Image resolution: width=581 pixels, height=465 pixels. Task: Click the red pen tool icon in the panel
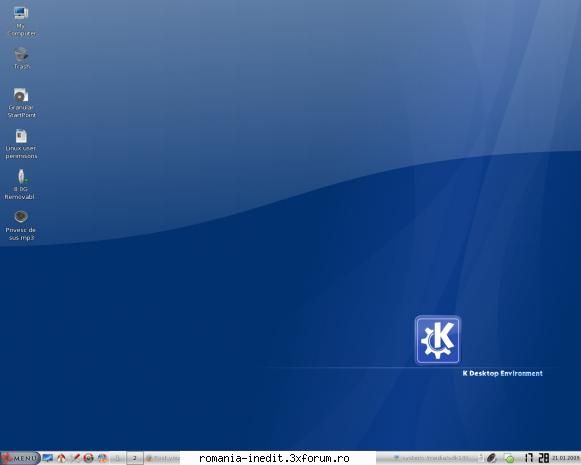(75, 458)
